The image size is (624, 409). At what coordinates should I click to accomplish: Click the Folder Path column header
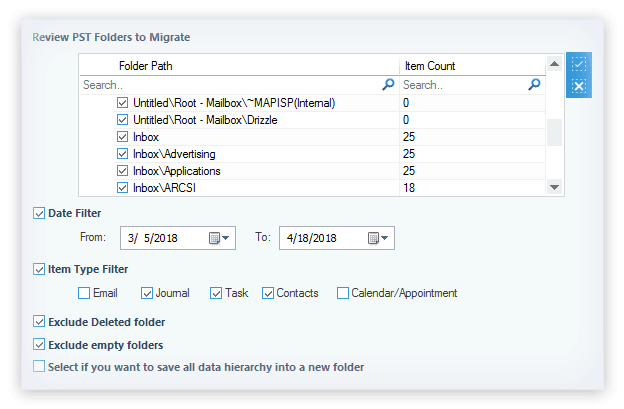(240, 65)
